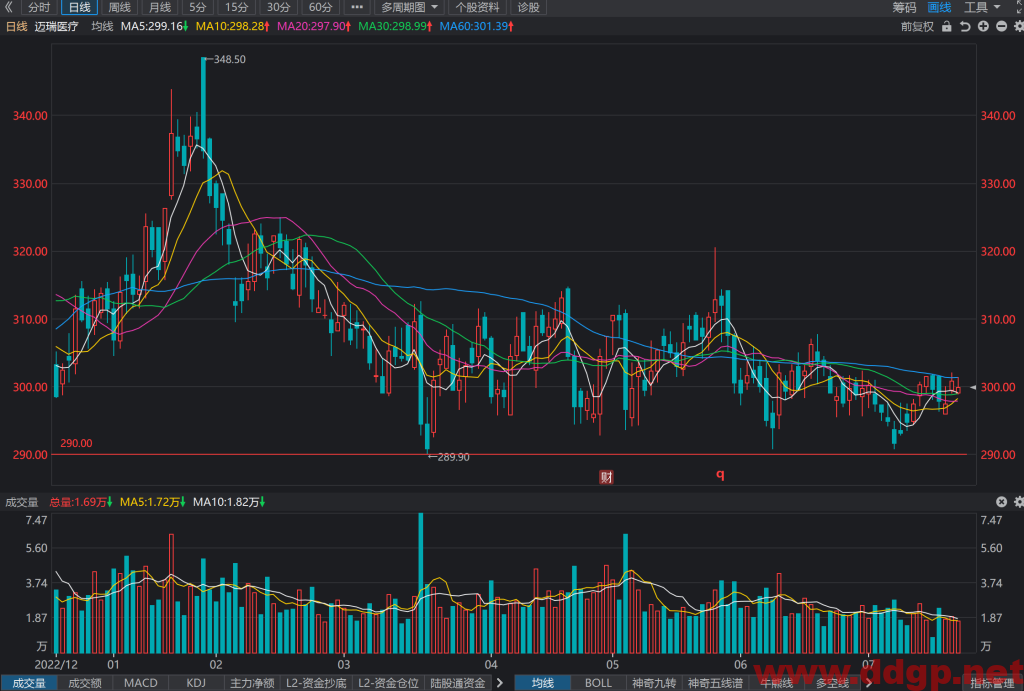Click 成交量 volume panel label
Image resolution: width=1024 pixels, height=691 pixels.
22,502
